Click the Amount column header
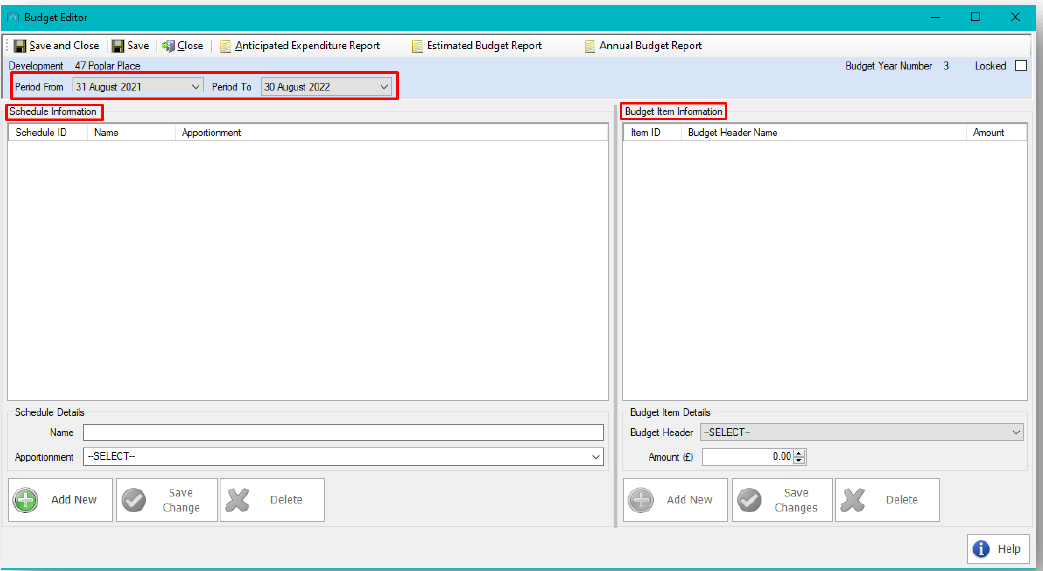Viewport: 1043px width, 571px height. tap(996, 132)
